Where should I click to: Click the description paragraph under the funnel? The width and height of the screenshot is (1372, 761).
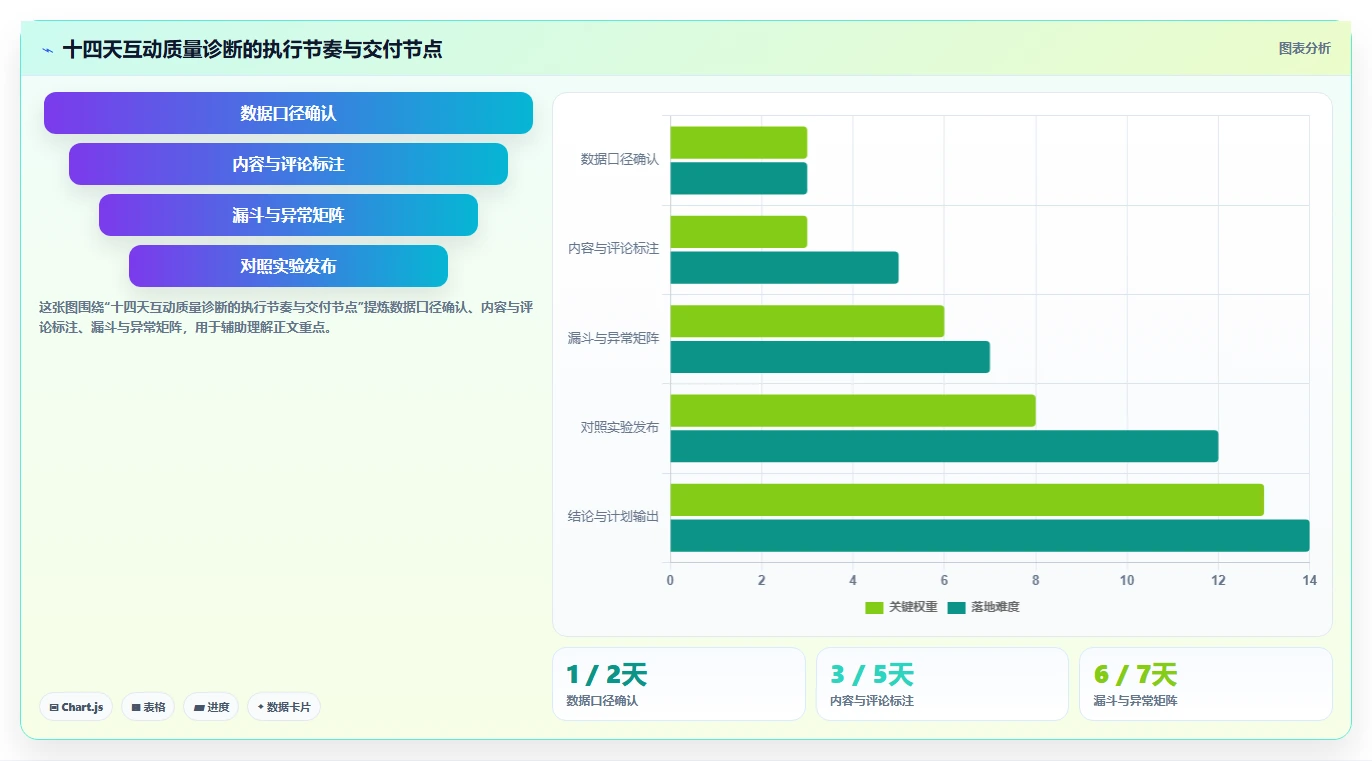286,317
